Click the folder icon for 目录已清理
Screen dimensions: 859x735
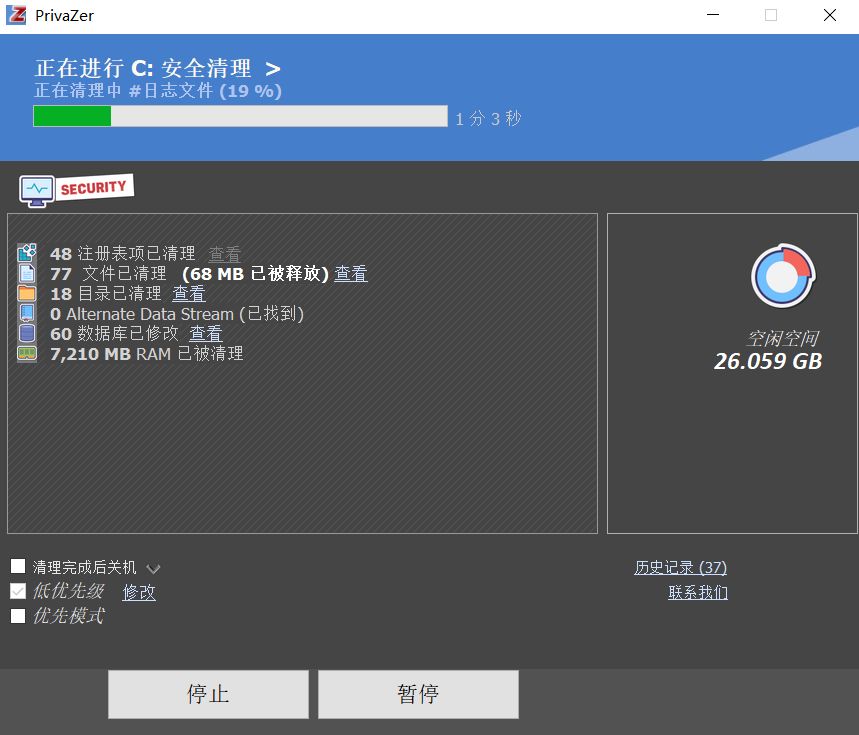point(27,294)
